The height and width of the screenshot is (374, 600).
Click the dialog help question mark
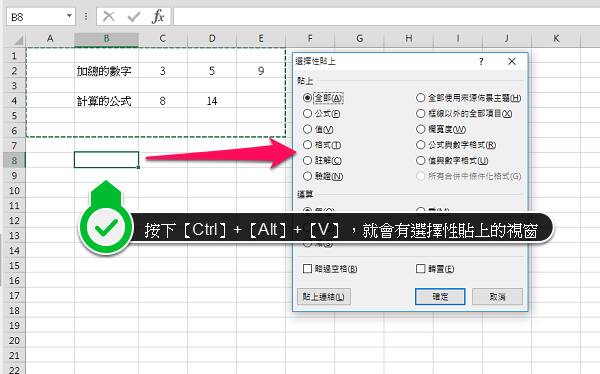coord(481,61)
